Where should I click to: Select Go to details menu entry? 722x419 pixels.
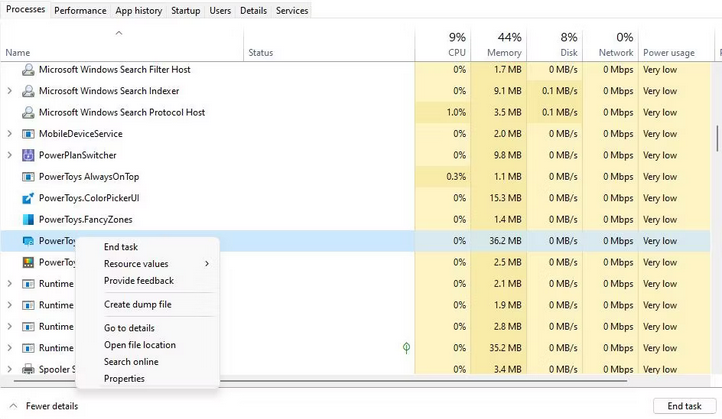coord(129,328)
